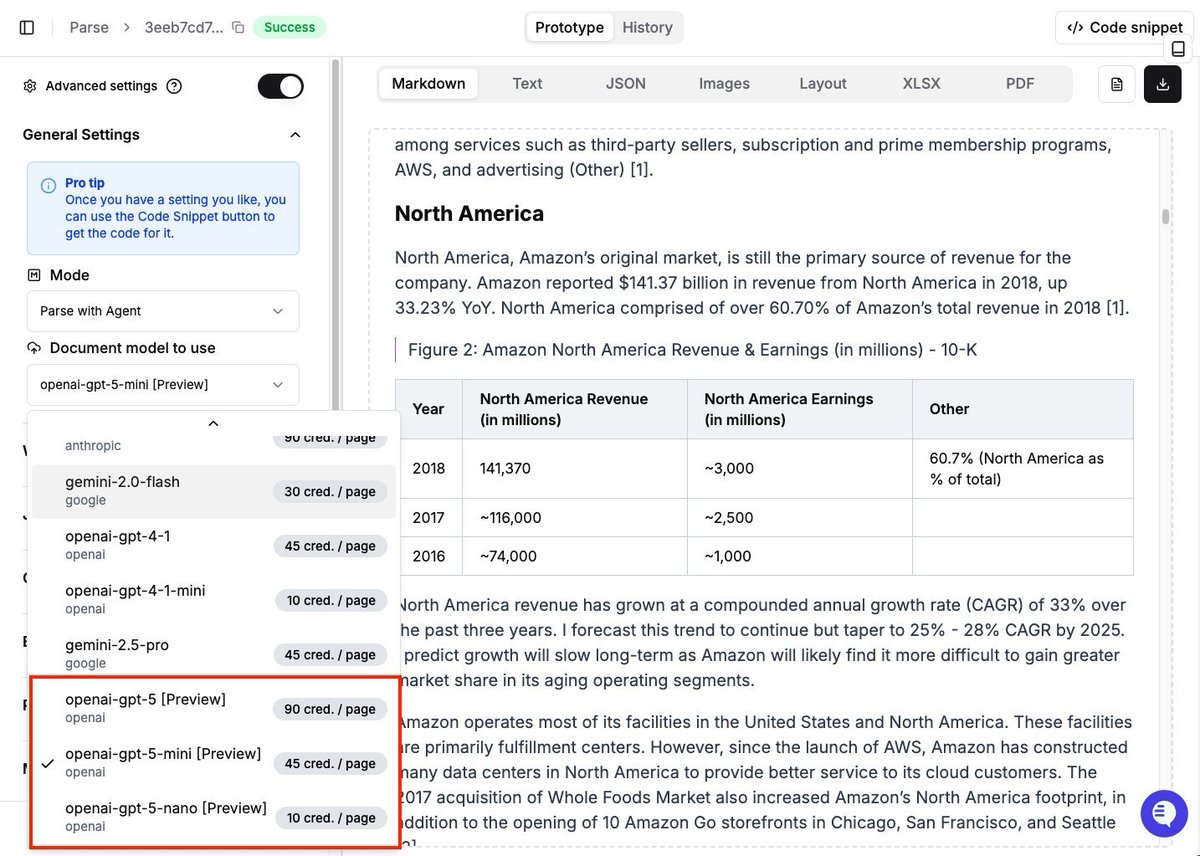The width and height of the screenshot is (1200, 856).
Task: Show the Layout tab
Action: tap(823, 84)
